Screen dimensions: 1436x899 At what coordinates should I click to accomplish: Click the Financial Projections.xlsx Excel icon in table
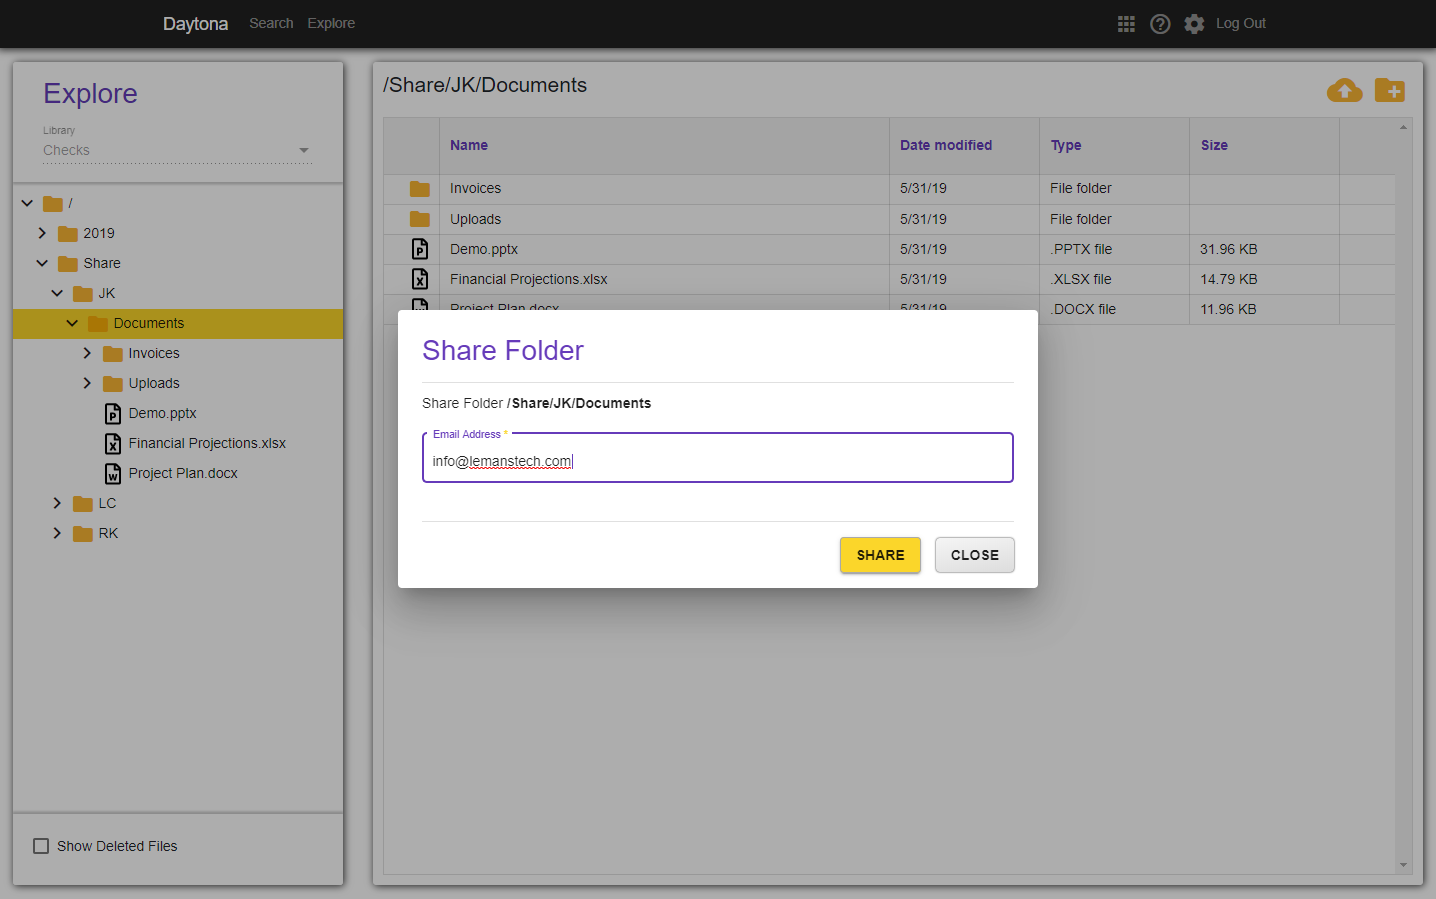coord(420,279)
